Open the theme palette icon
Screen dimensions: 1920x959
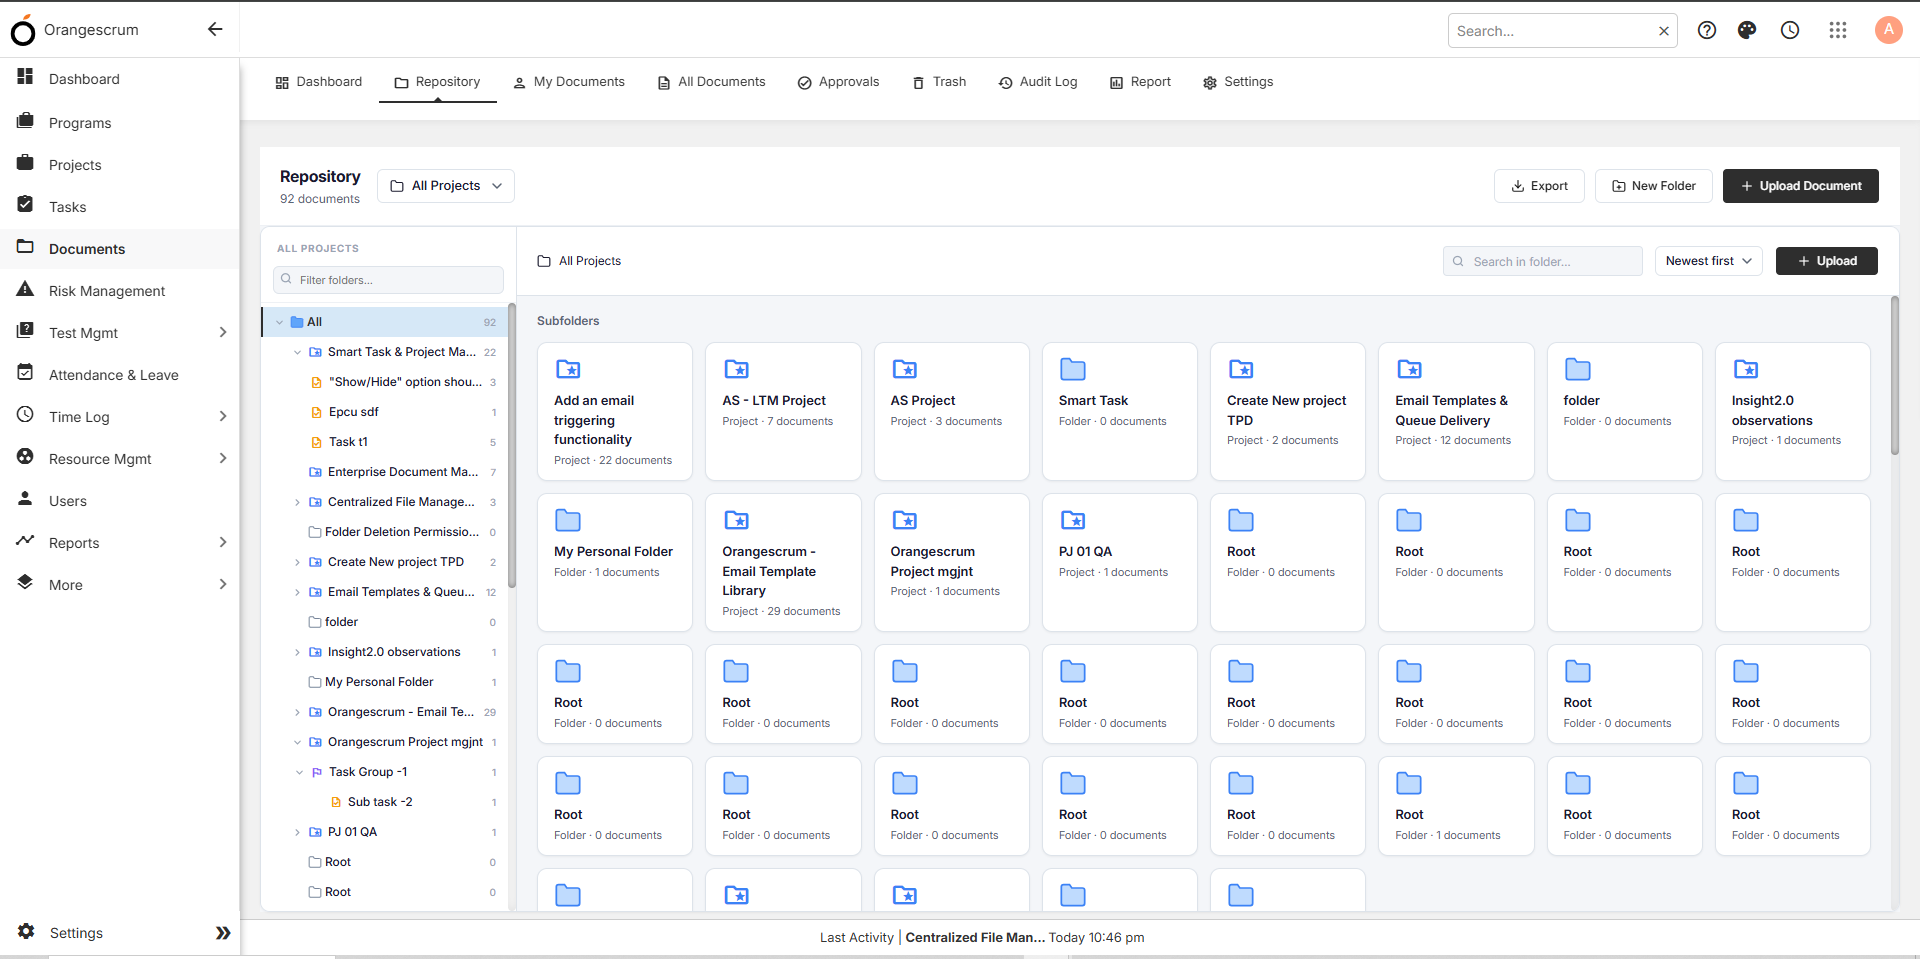tap(1747, 30)
